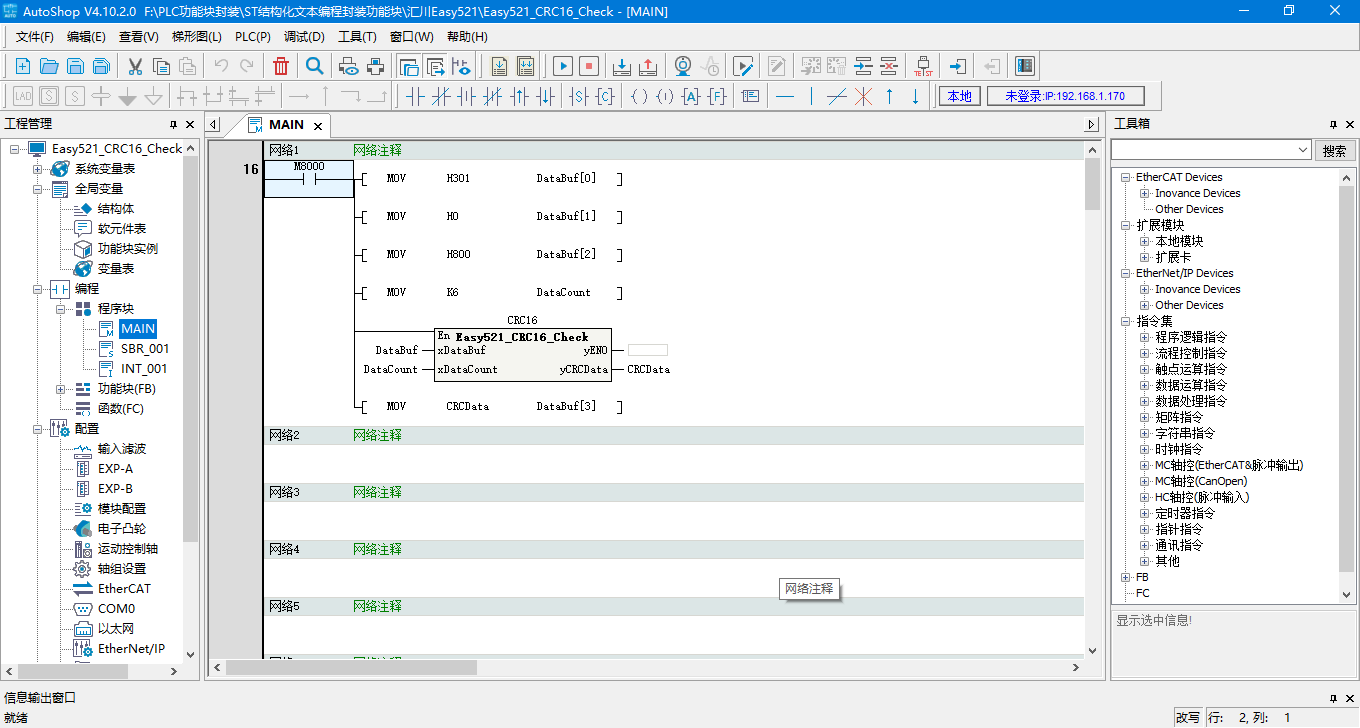Screen dimensions: 1360x728
Task: Select SBR_001 in the project tree
Action: (144, 349)
